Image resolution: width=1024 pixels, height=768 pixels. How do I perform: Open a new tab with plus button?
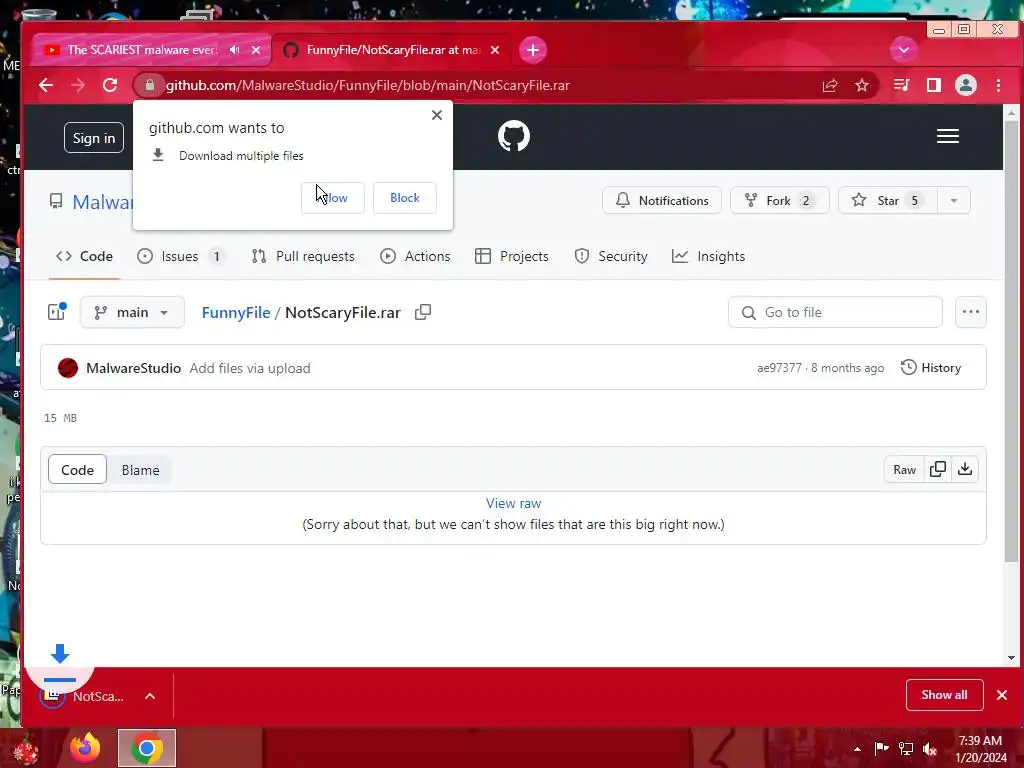pos(533,50)
